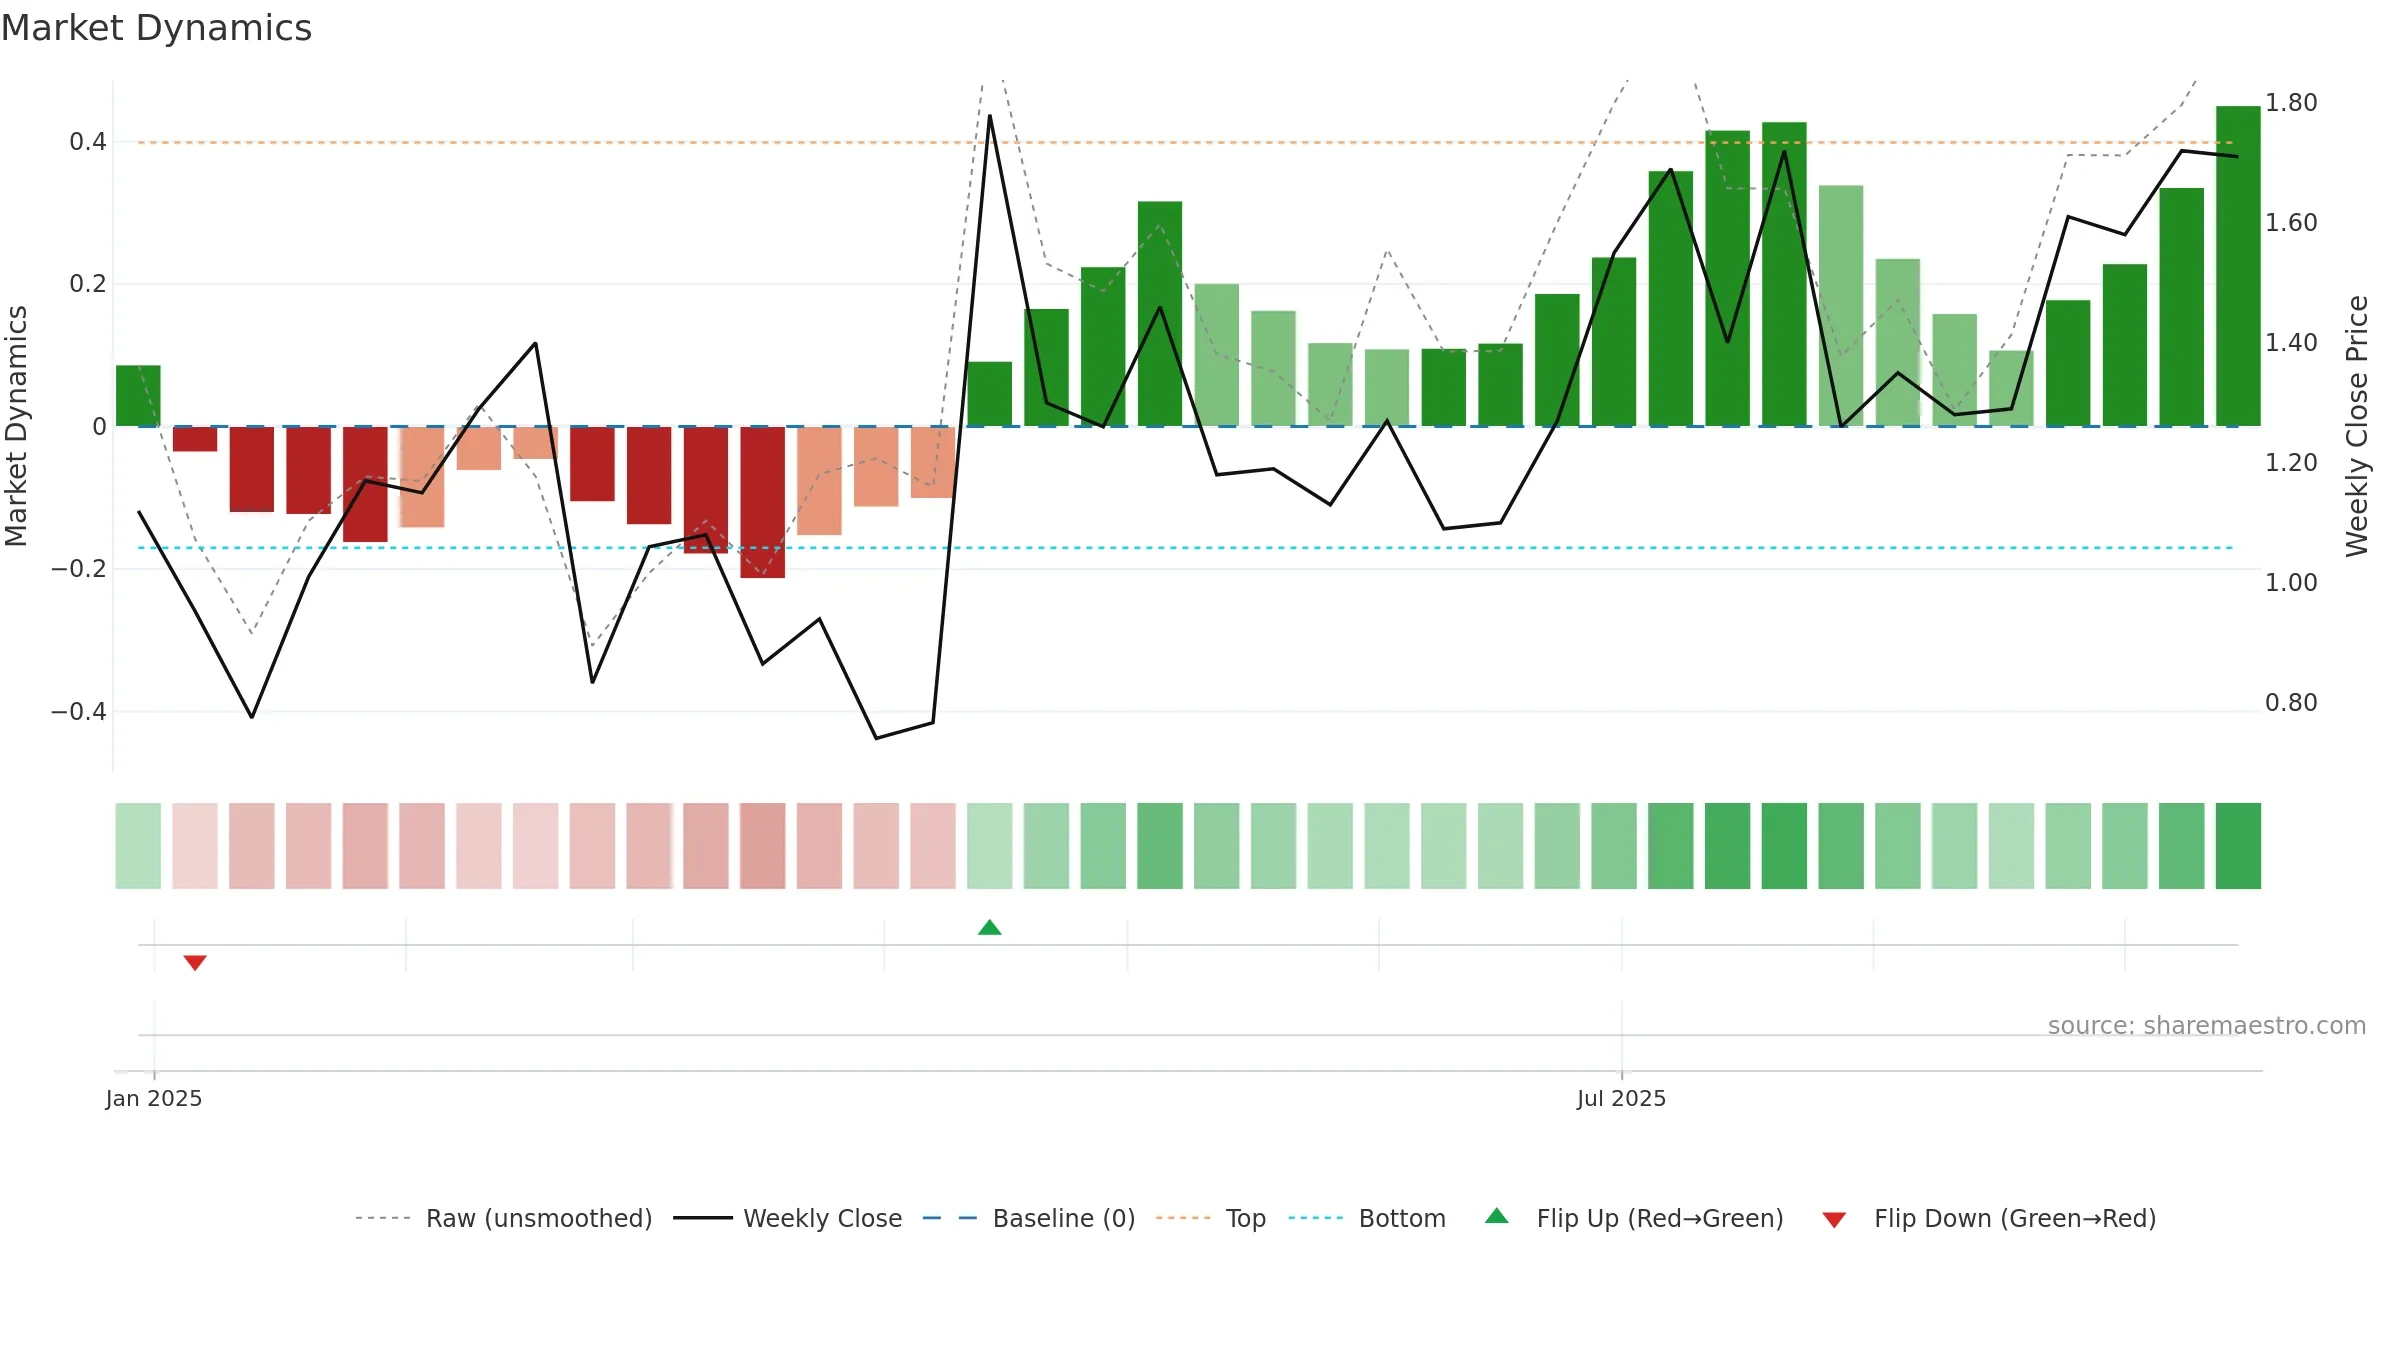The height and width of the screenshot is (1350, 2400).
Task: Toggle the Bottom legend entry
Action: 1367,1218
